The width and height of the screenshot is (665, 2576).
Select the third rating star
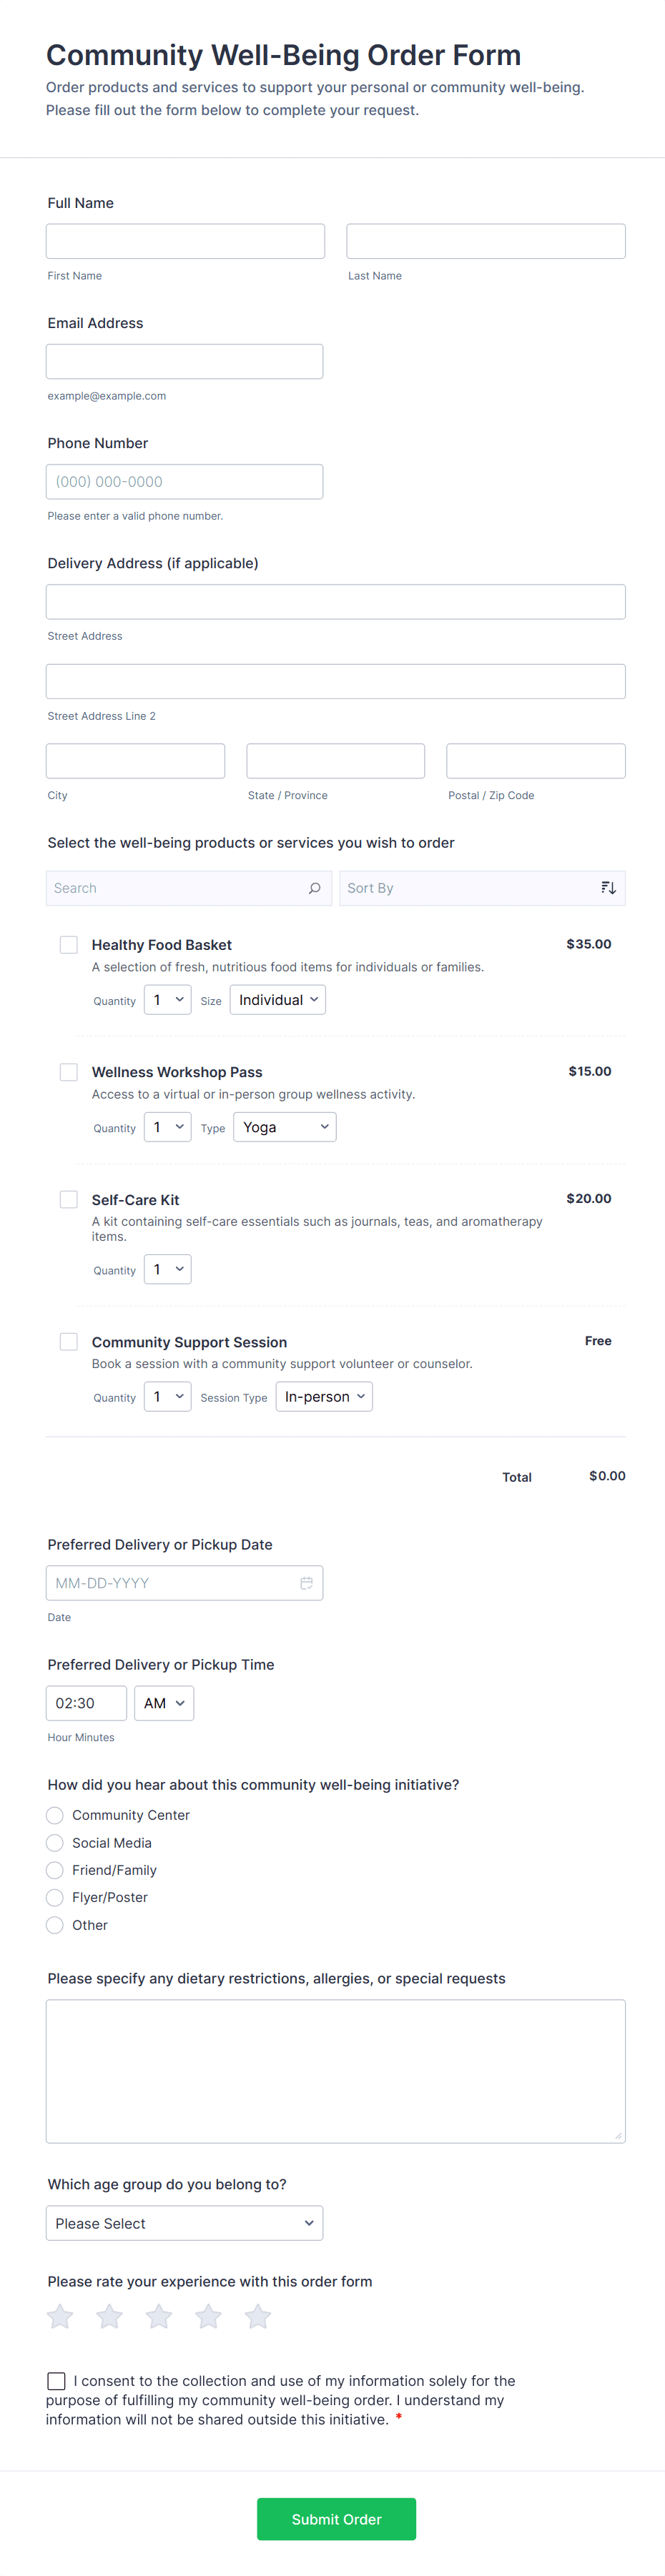159,2316
